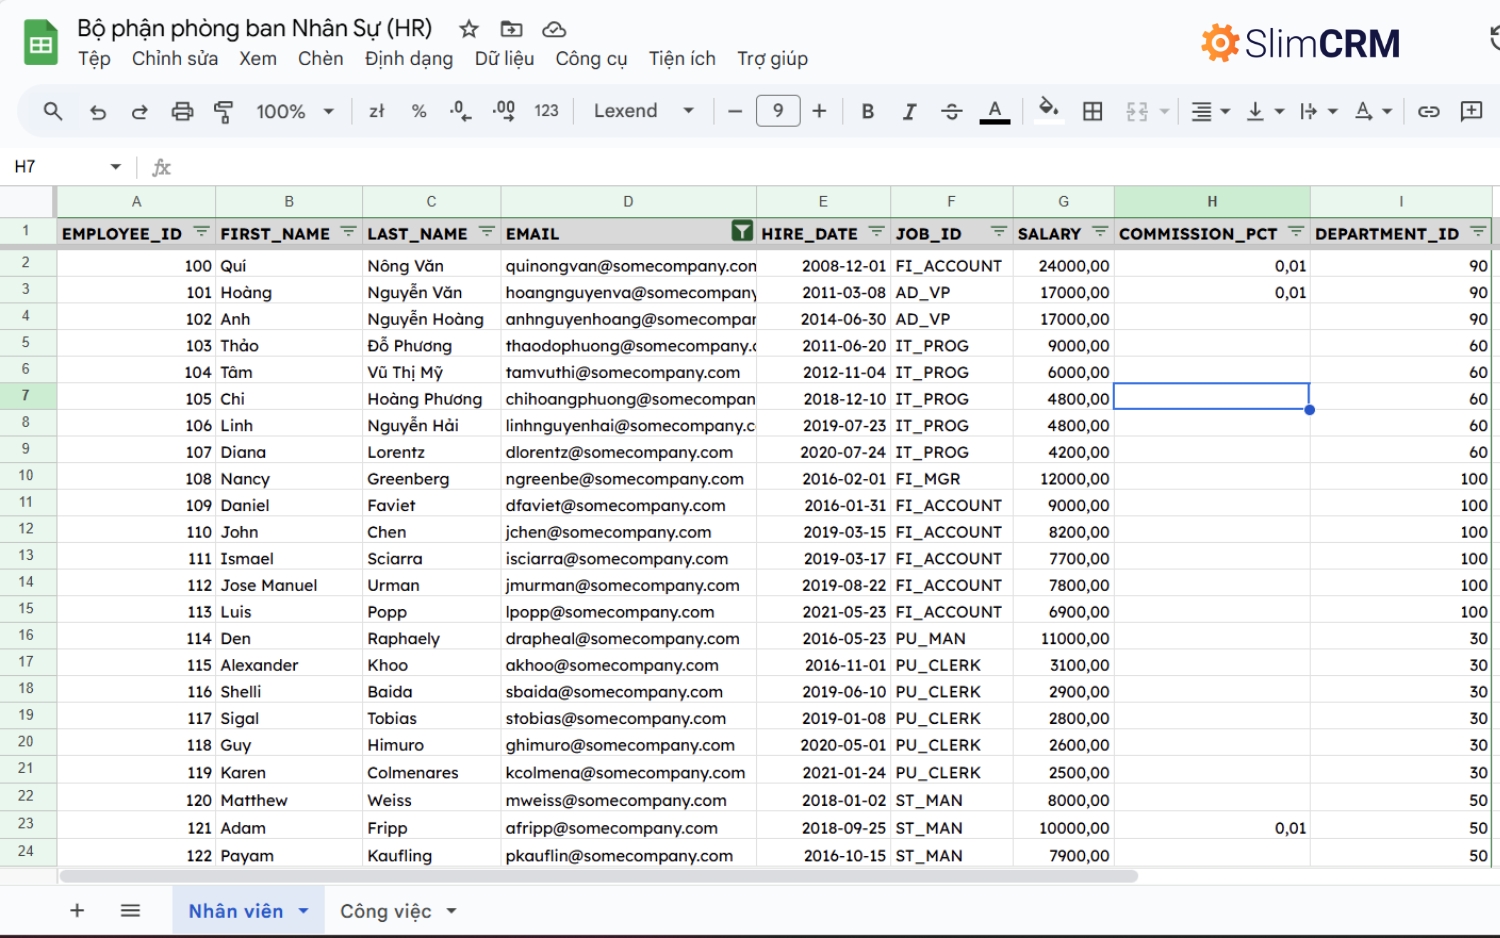Open the Chèn menu

(320, 59)
